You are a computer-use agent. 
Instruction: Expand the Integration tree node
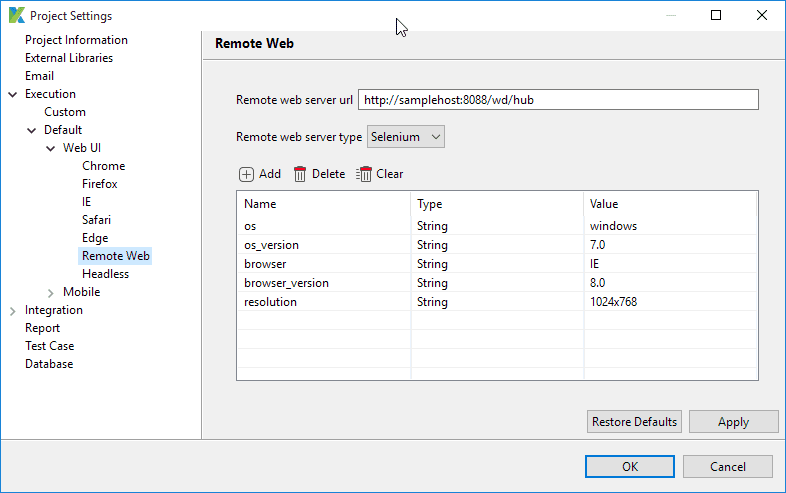point(13,310)
